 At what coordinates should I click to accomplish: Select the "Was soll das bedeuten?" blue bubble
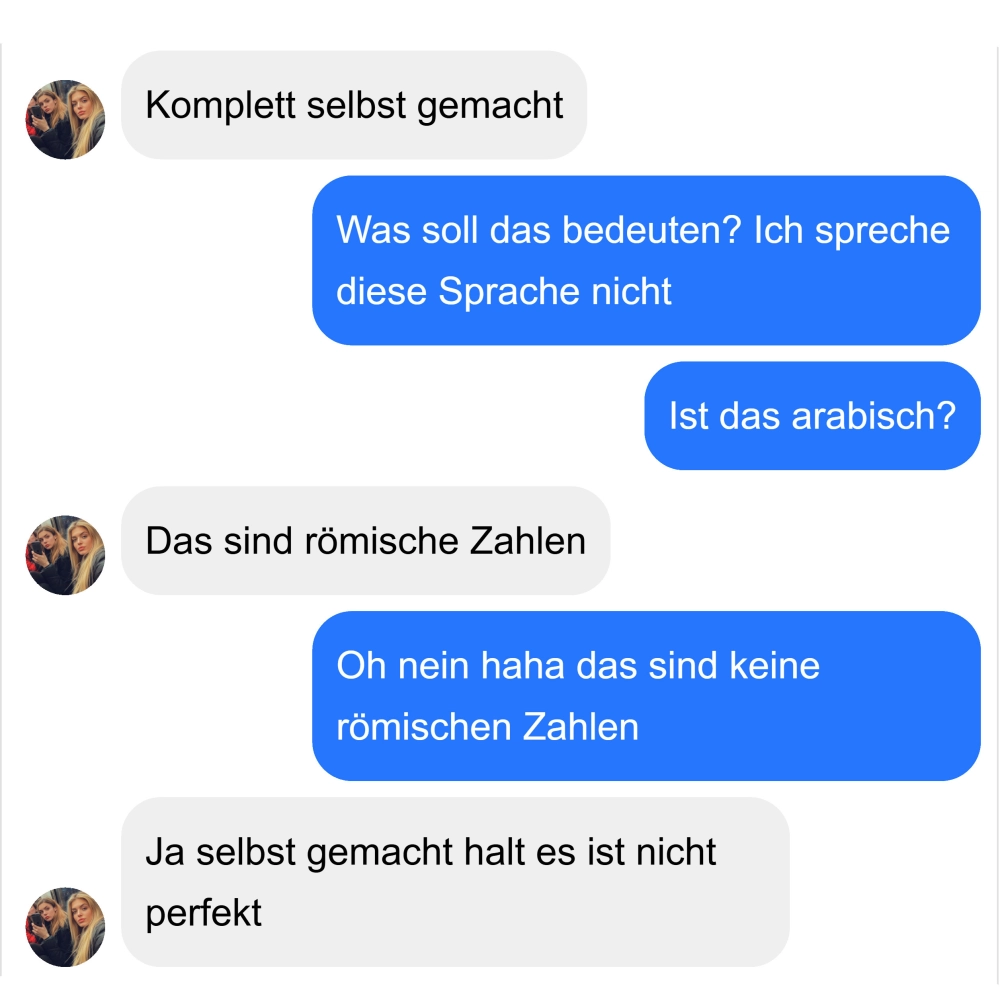[x=646, y=260]
